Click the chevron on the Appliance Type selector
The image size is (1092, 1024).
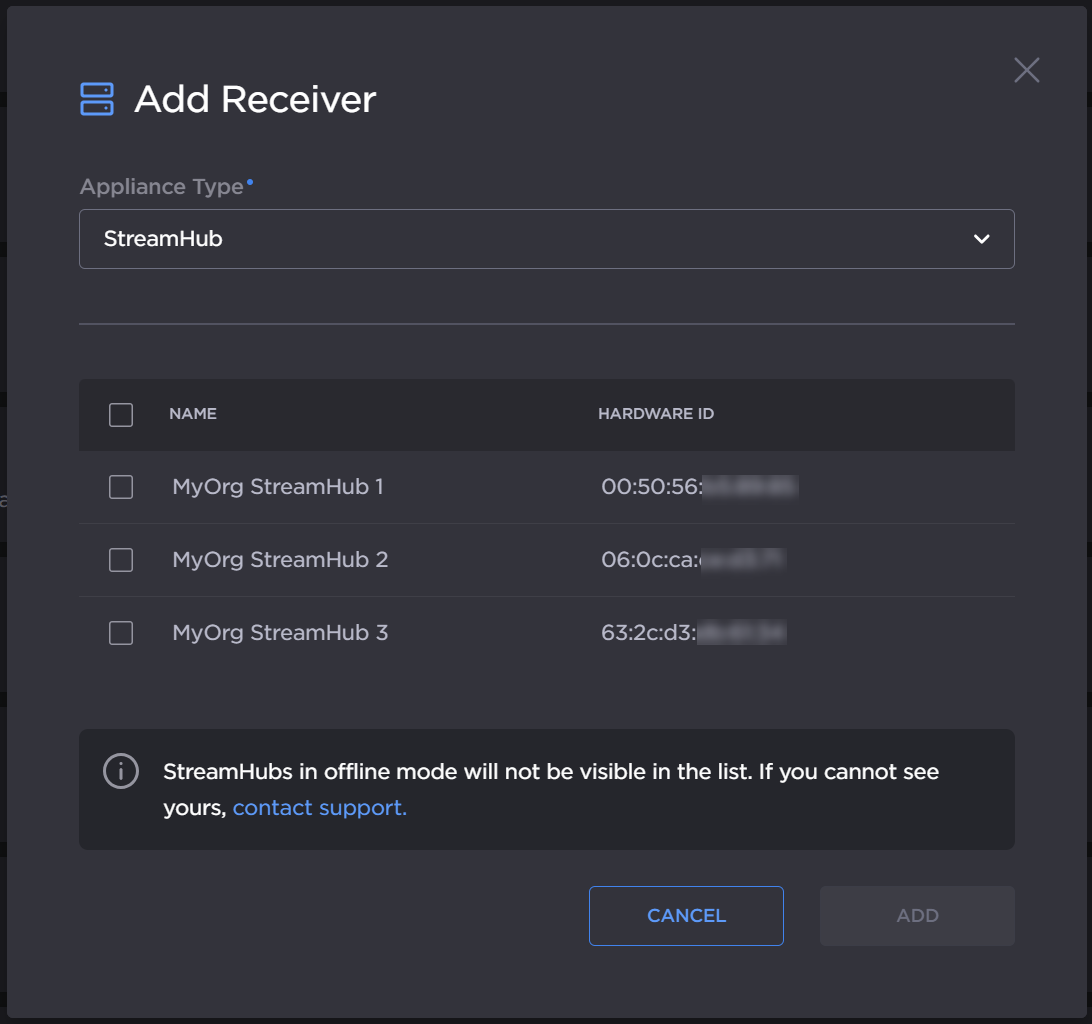click(x=980, y=239)
